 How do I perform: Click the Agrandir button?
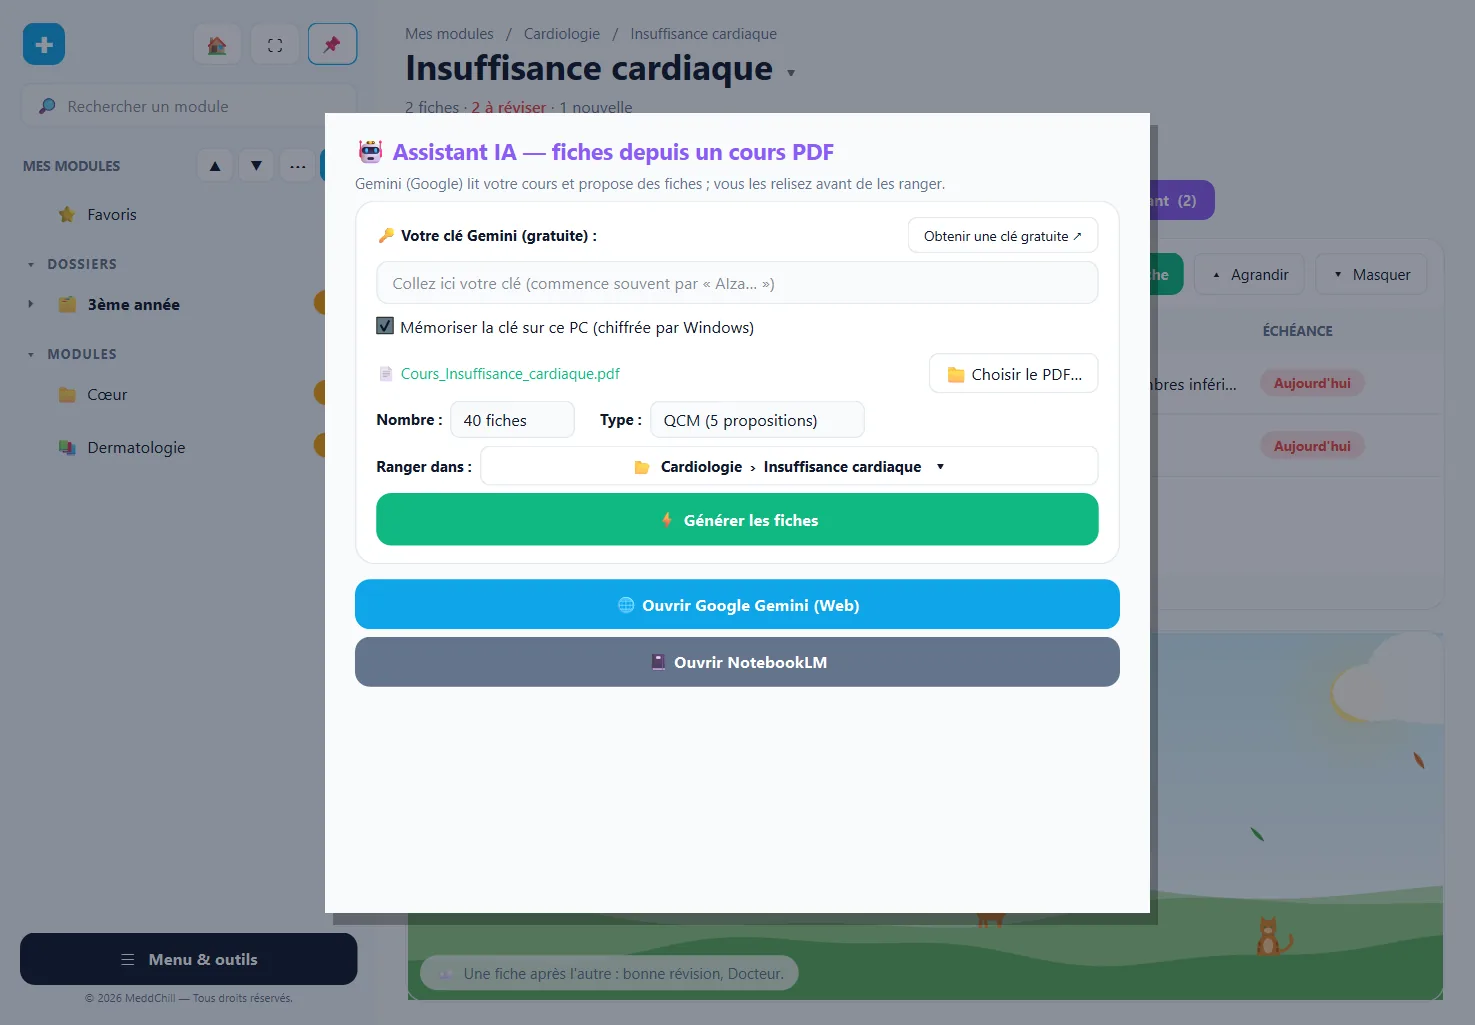pos(1249,274)
